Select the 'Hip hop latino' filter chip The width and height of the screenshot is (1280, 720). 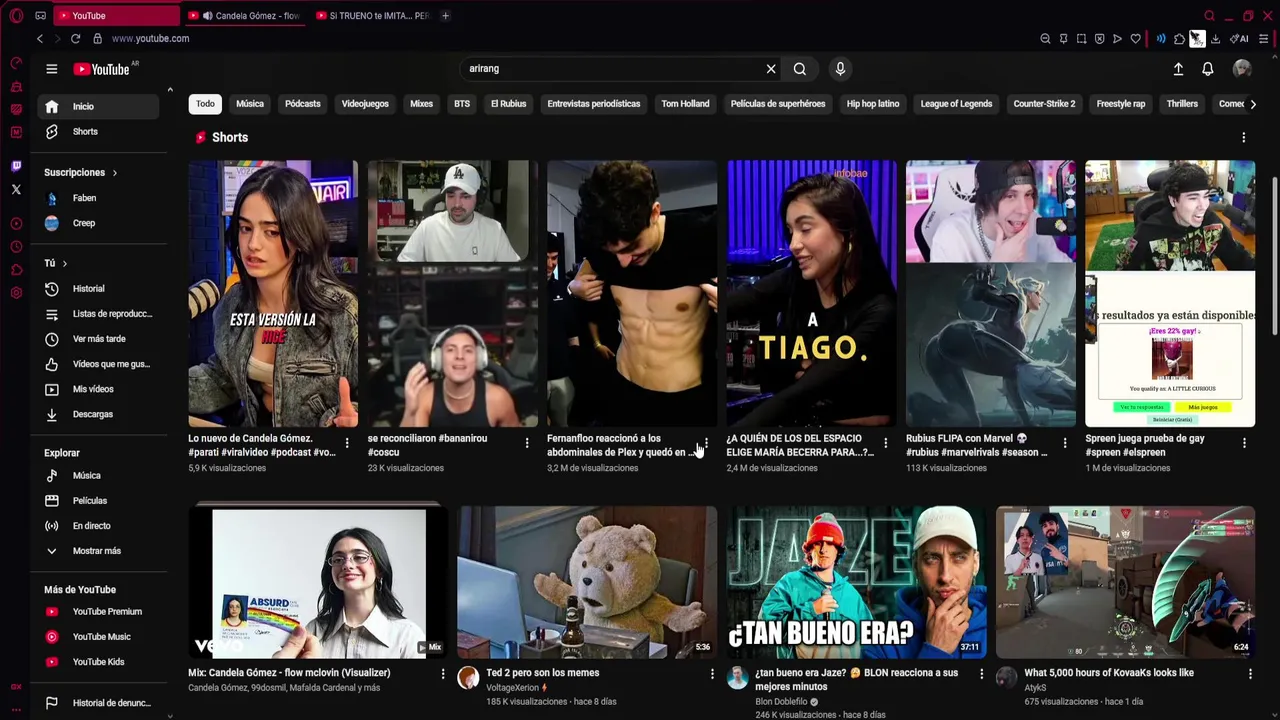click(x=873, y=104)
